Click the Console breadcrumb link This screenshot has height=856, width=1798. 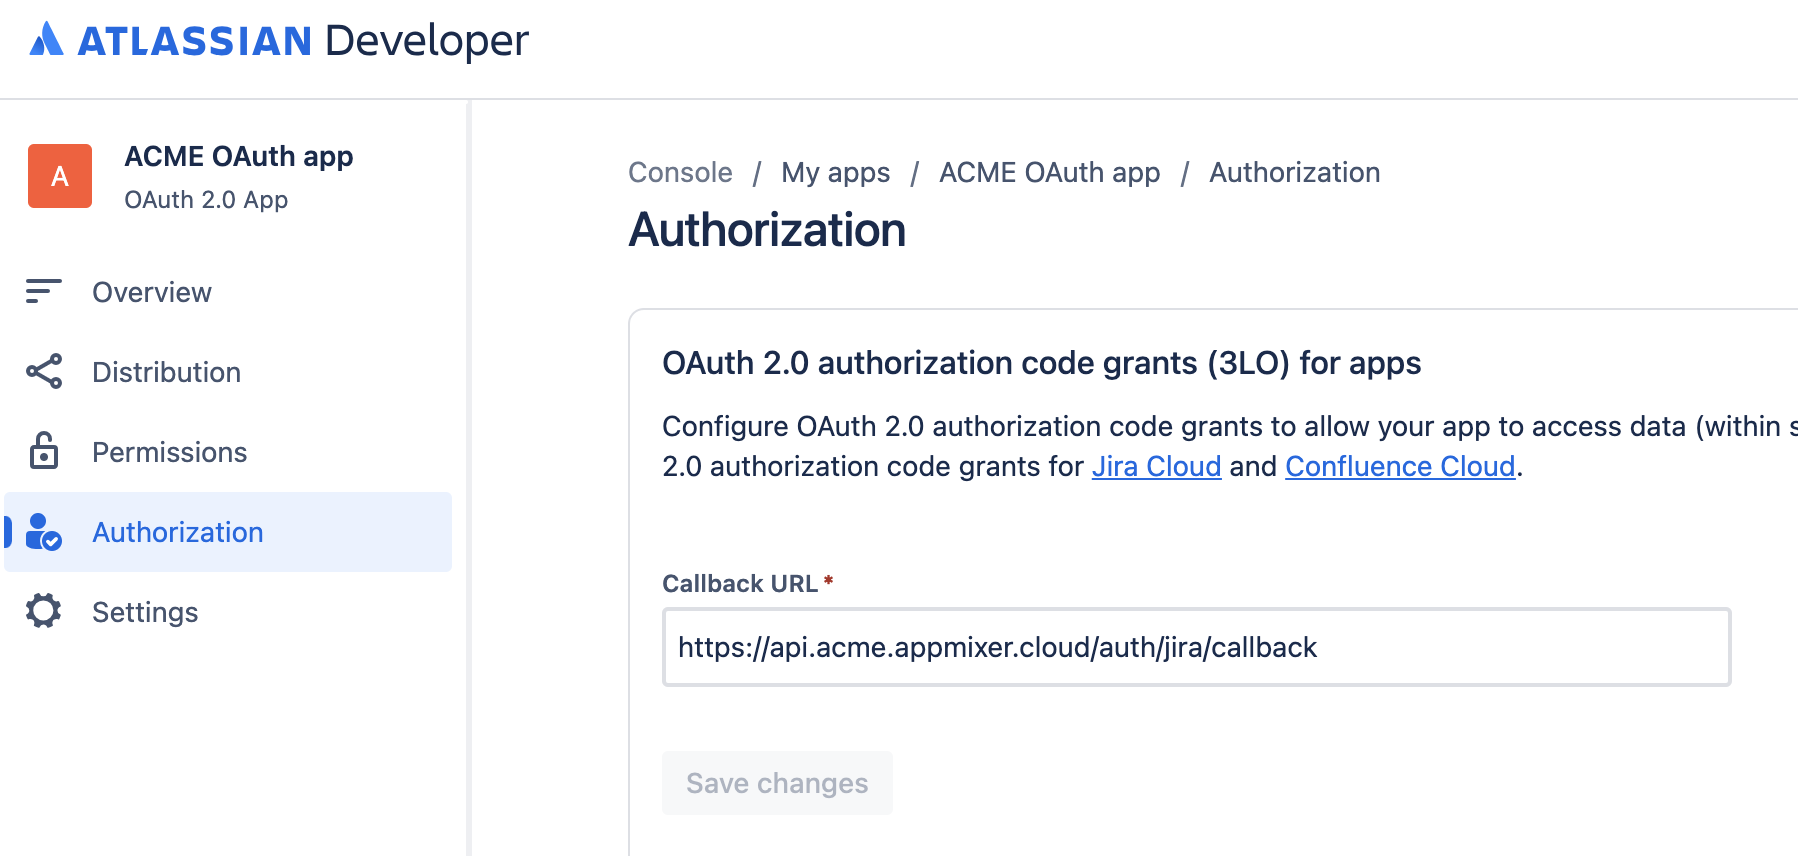click(680, 172)
